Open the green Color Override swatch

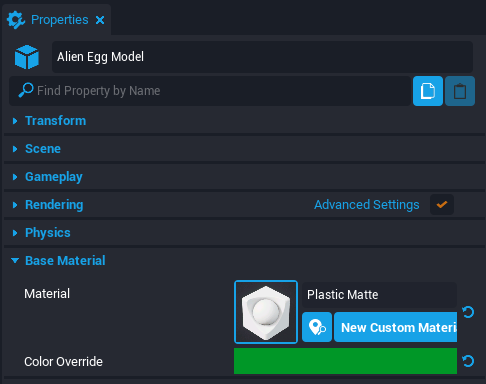click(x=345, y=361)
